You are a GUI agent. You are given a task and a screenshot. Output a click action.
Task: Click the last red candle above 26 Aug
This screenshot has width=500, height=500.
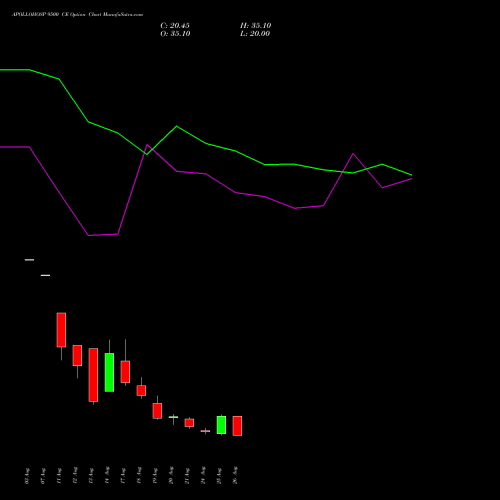pyautogui.click(x=237, y=426)
